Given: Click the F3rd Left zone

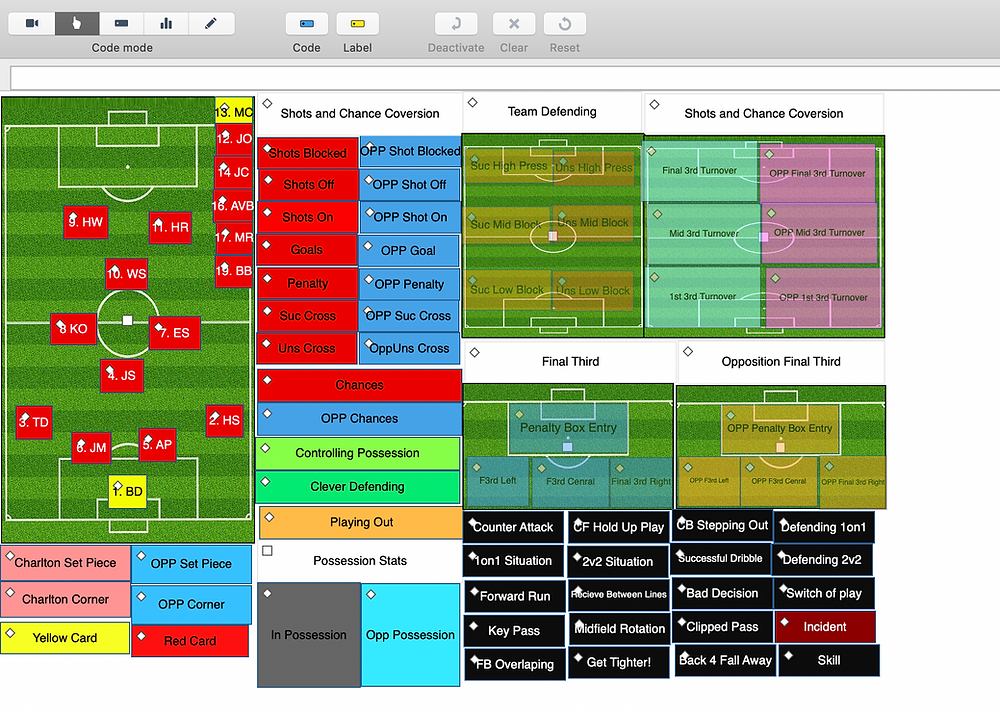Looking at the screenshot, I should click(x=498, y=481).
